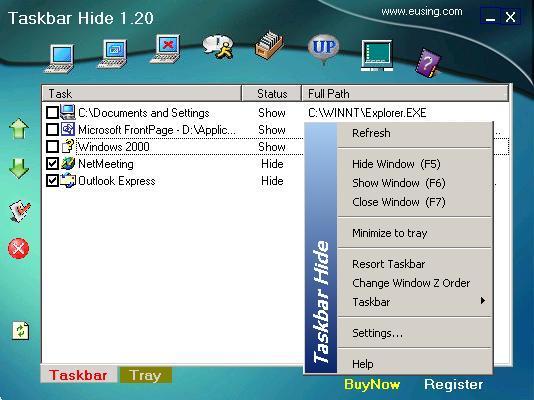Click the UP balloon icon

324,49
